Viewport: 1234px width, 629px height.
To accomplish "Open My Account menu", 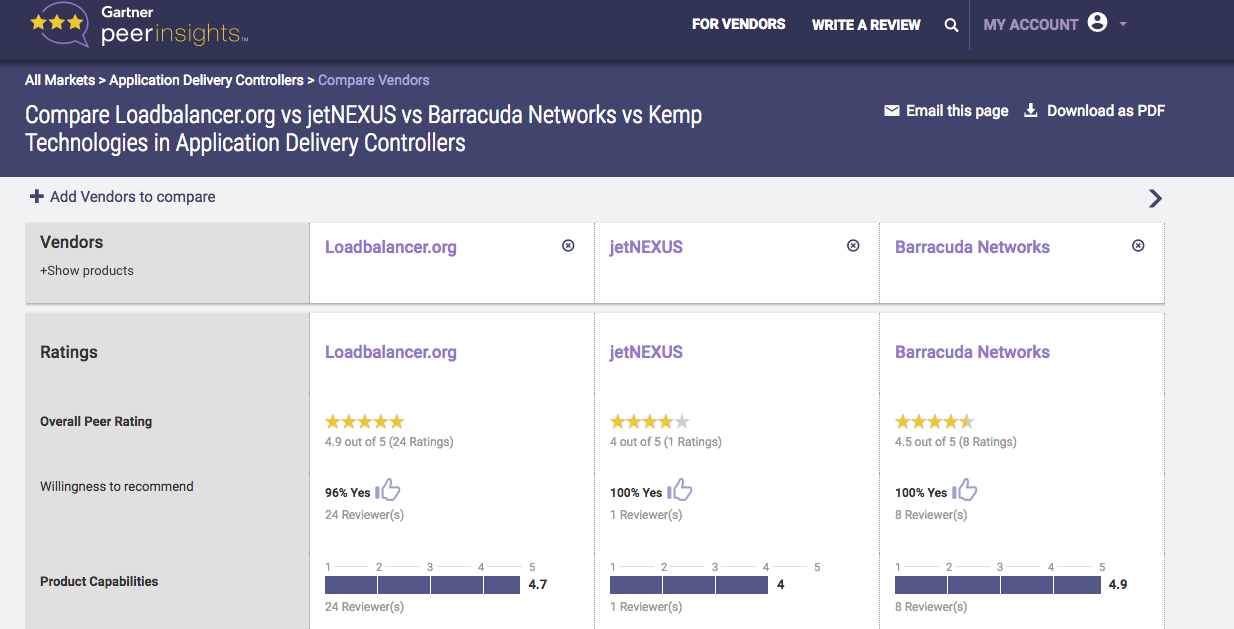I will tap(1031, 24).
